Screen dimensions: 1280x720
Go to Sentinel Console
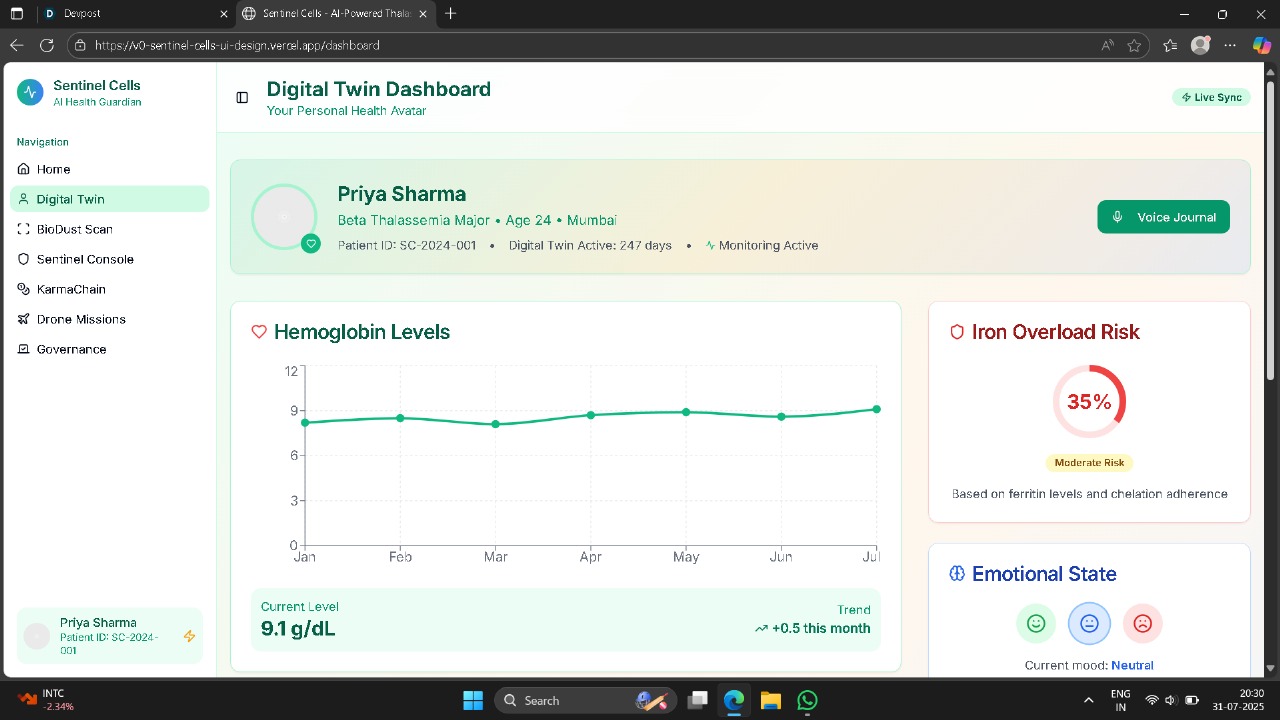click(x=110, y=259)
